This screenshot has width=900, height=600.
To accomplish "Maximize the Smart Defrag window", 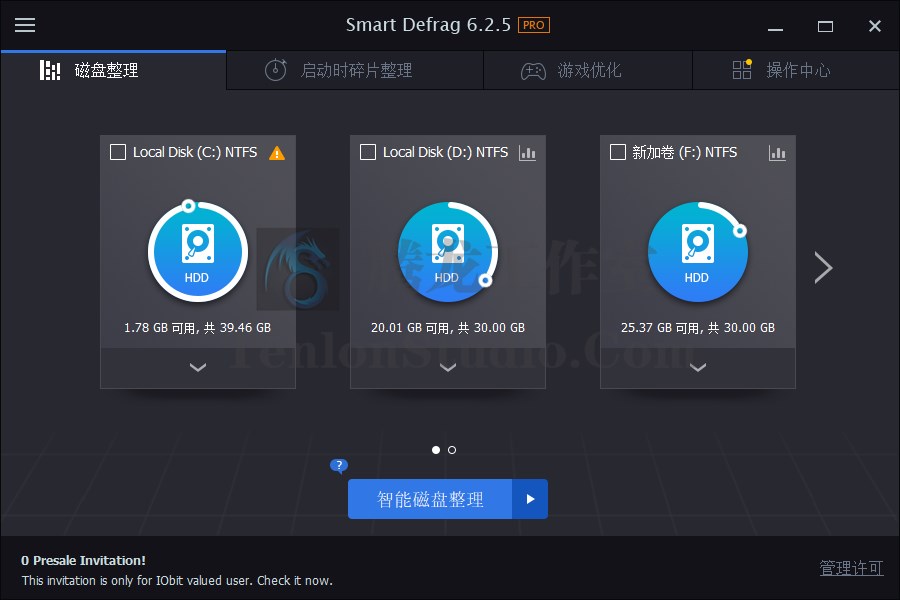I will tap(825, 26).
